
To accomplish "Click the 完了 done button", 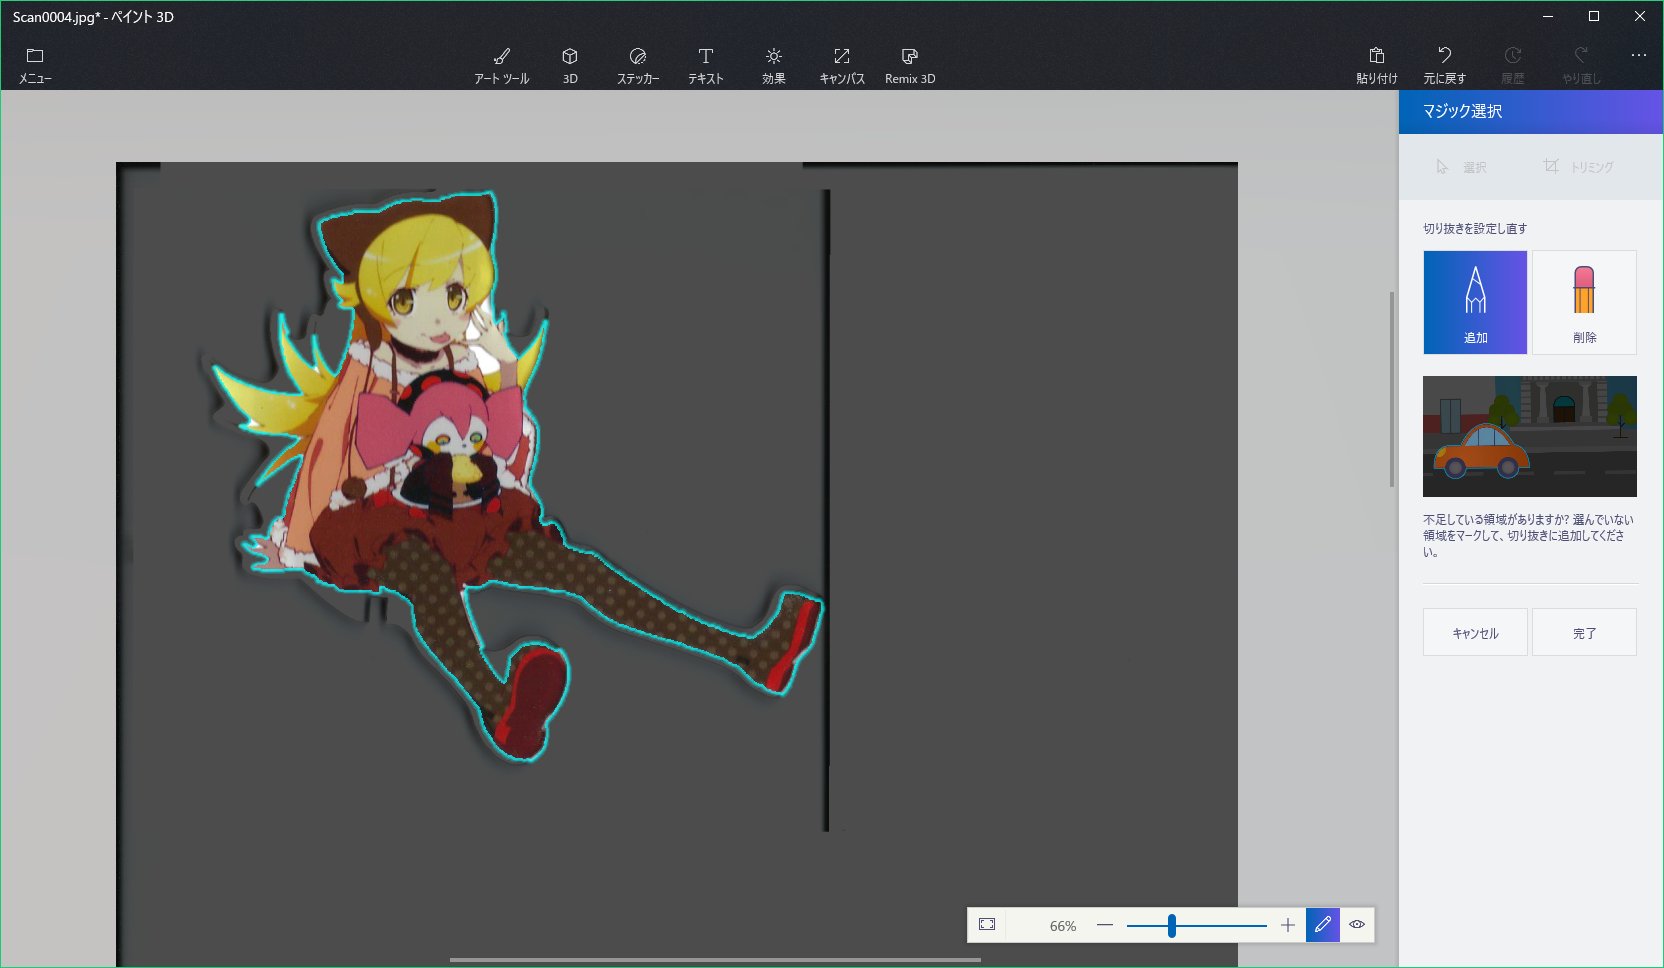I will (1584, 632).
